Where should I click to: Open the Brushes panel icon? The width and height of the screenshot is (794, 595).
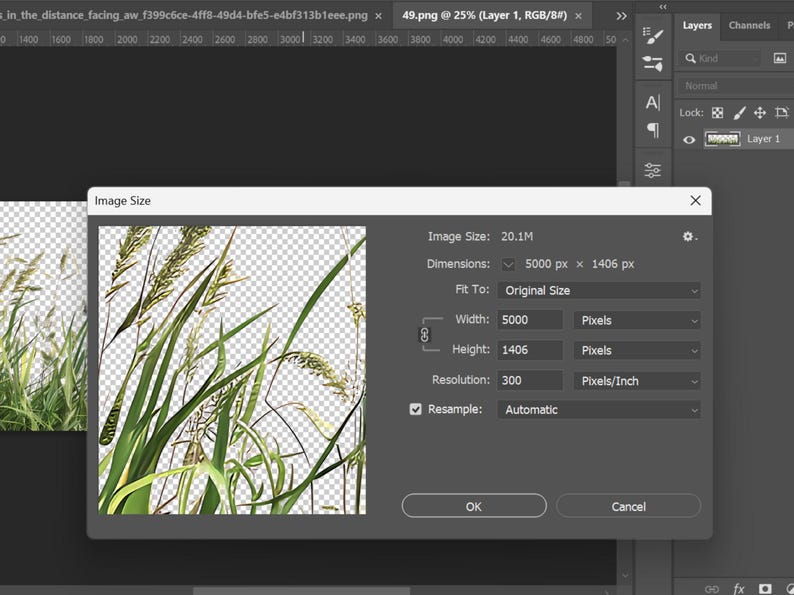coord(653,63)
